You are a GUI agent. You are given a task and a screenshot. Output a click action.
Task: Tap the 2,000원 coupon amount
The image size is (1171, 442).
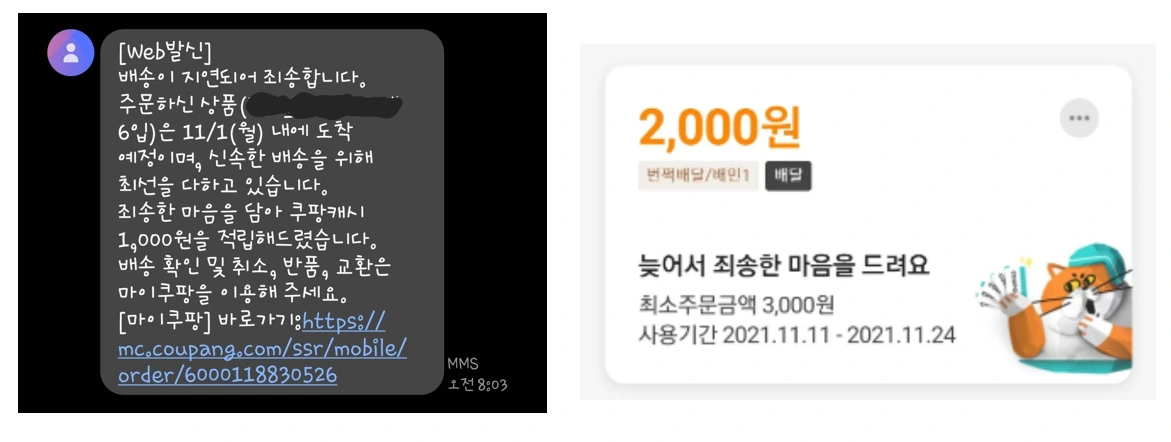tap(719, 126)
